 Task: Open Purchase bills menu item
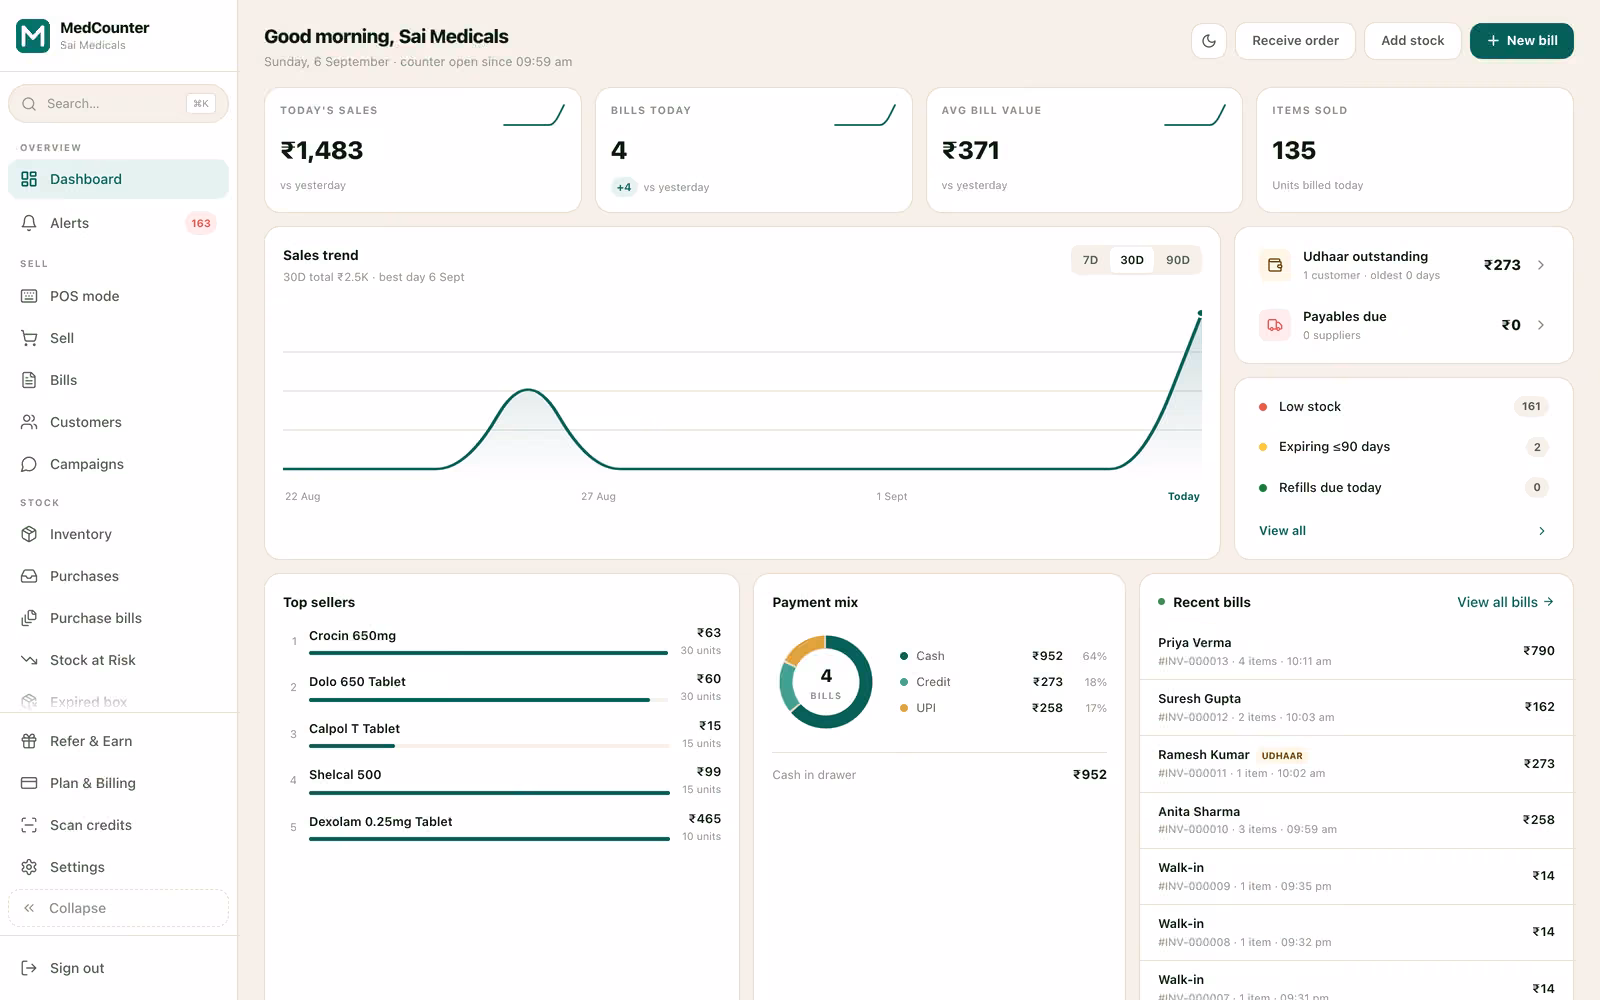[118, 618]
